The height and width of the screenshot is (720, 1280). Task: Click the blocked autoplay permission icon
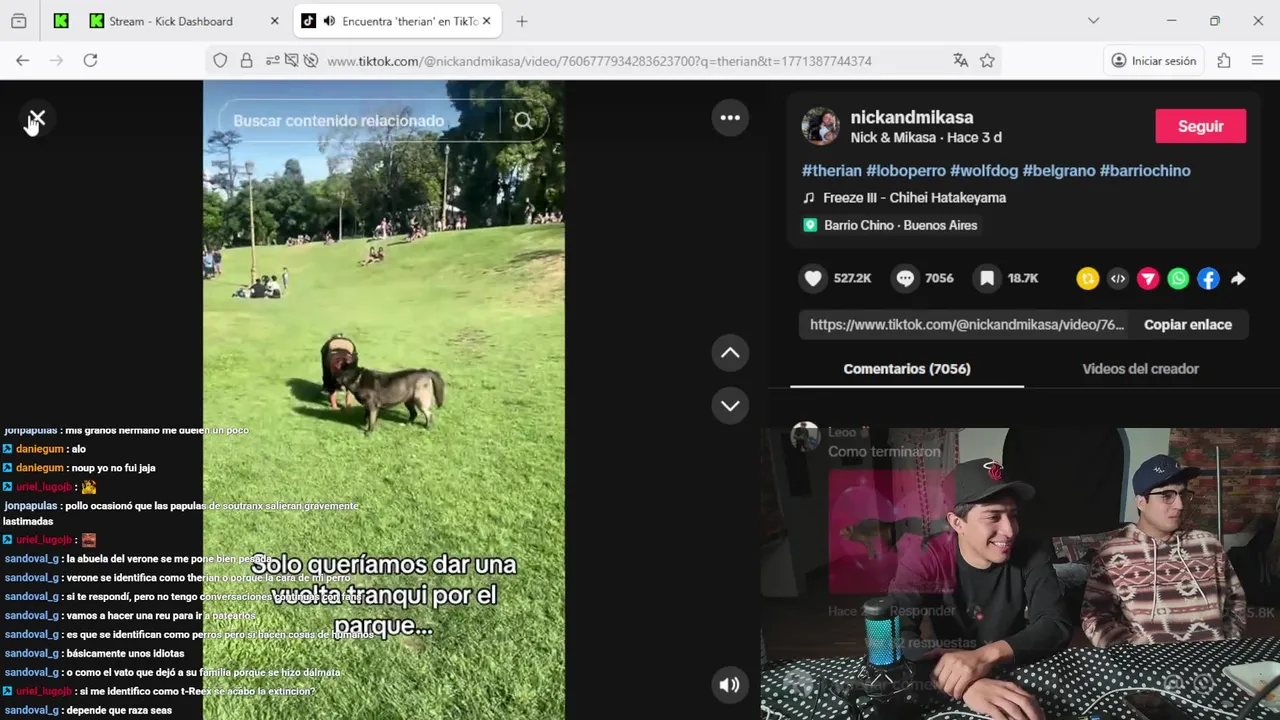[310, 61]
